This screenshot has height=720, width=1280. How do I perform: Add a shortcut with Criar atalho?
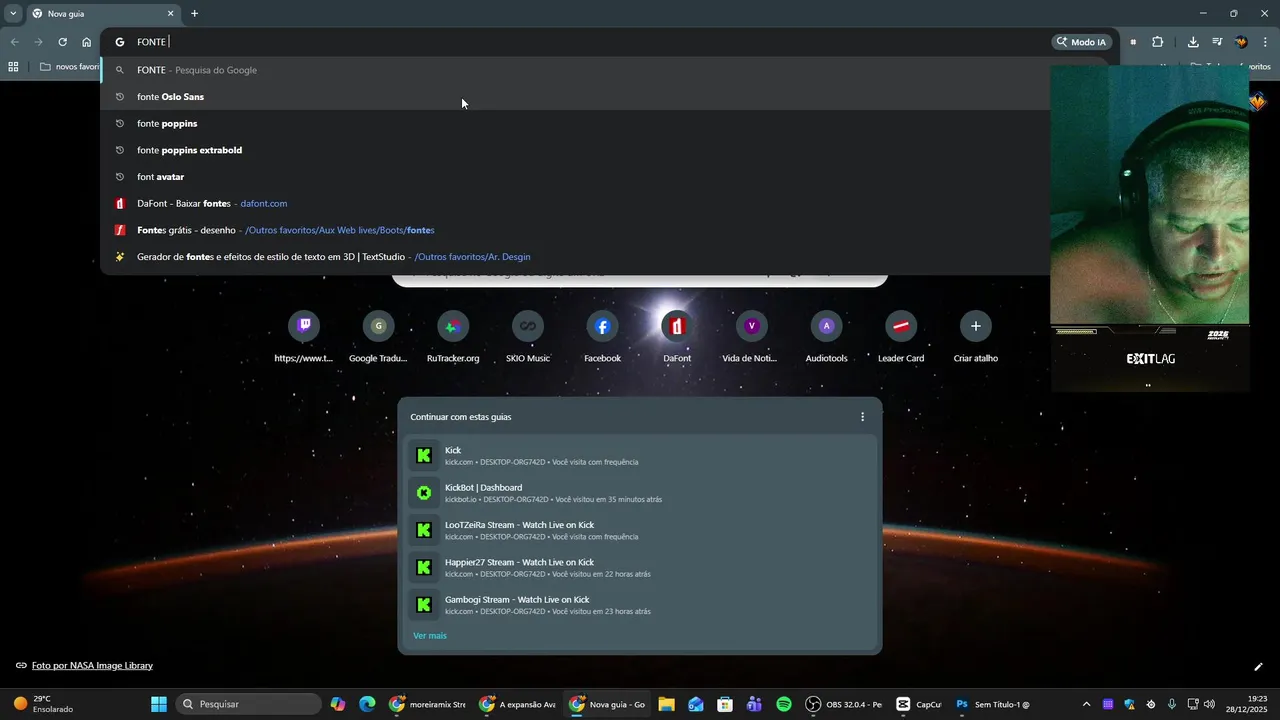(x=975, y=336)
